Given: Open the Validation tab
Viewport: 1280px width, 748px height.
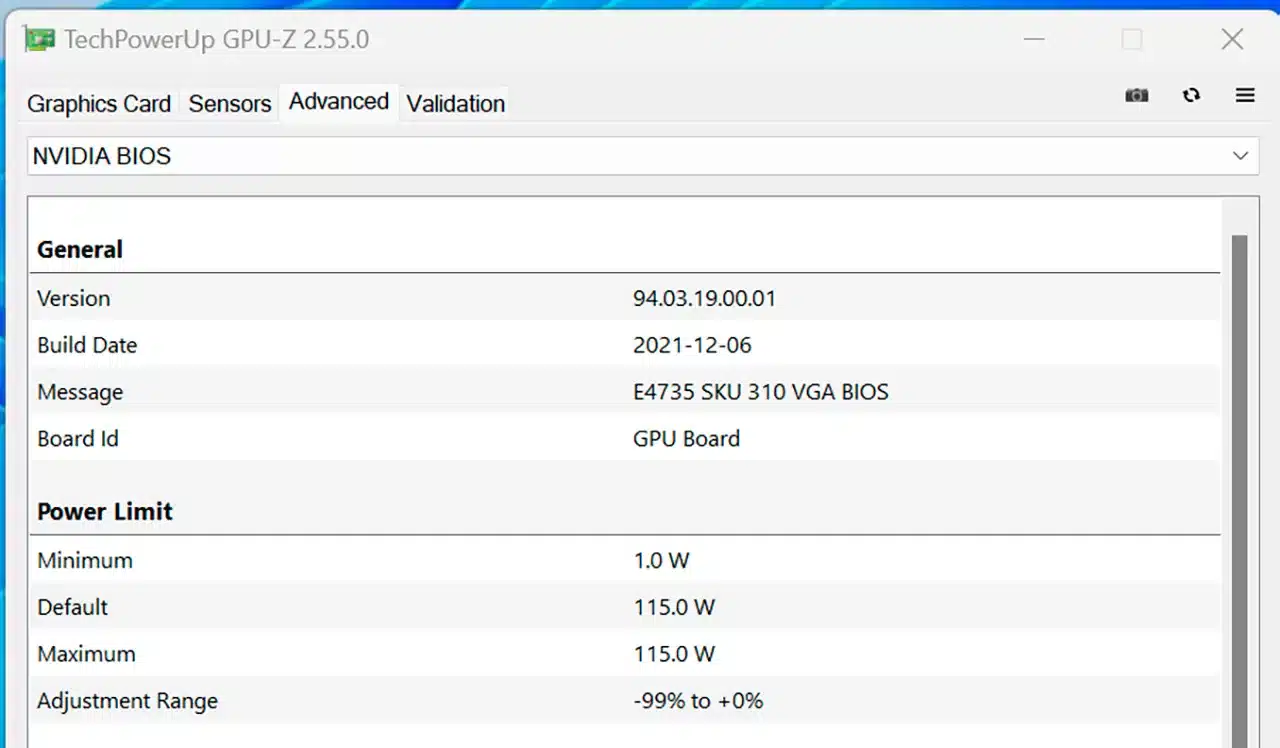Looking at the screenshot, I should click(456, 104).
